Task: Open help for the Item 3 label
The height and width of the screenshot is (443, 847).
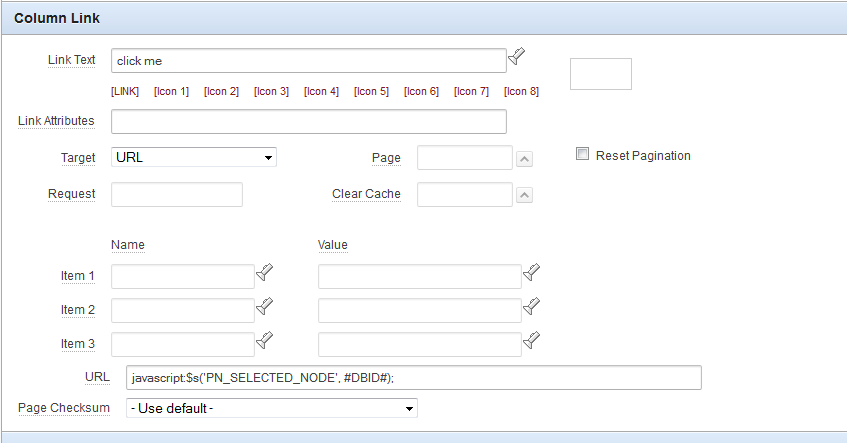Action: coord(78,344)
